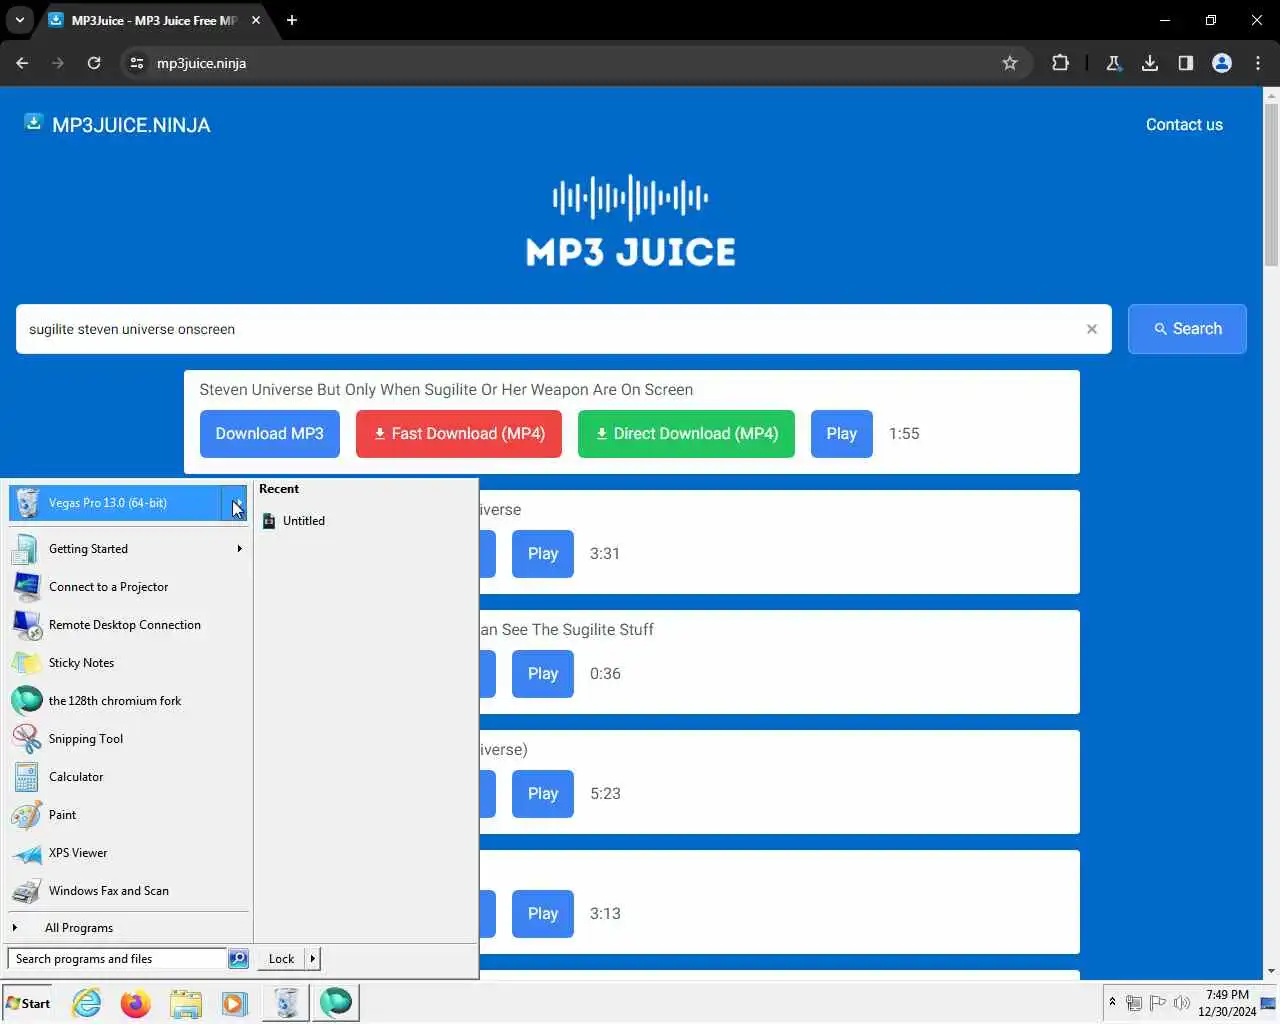Open Remote Desktop Connection
Image resolution: width=1280 pixels, height=1024 pixels.
coord(128,625)
